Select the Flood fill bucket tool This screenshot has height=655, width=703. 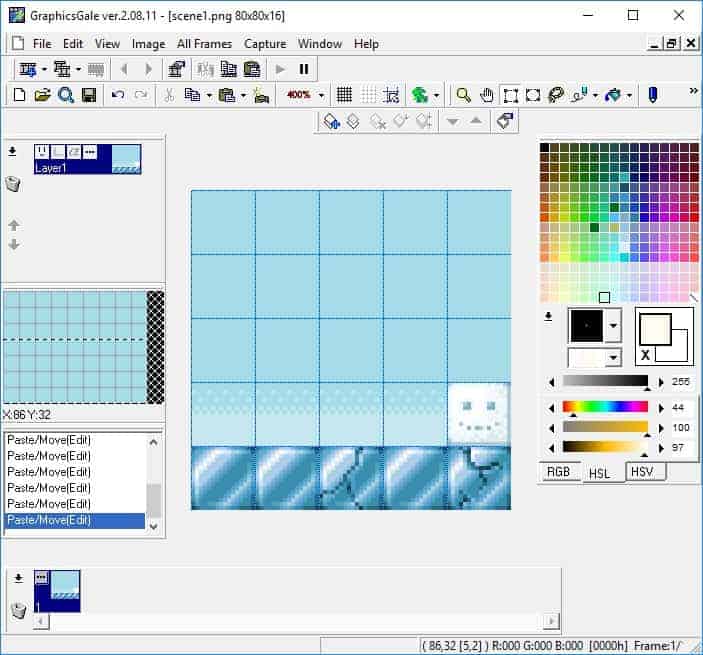pos(613,95)
